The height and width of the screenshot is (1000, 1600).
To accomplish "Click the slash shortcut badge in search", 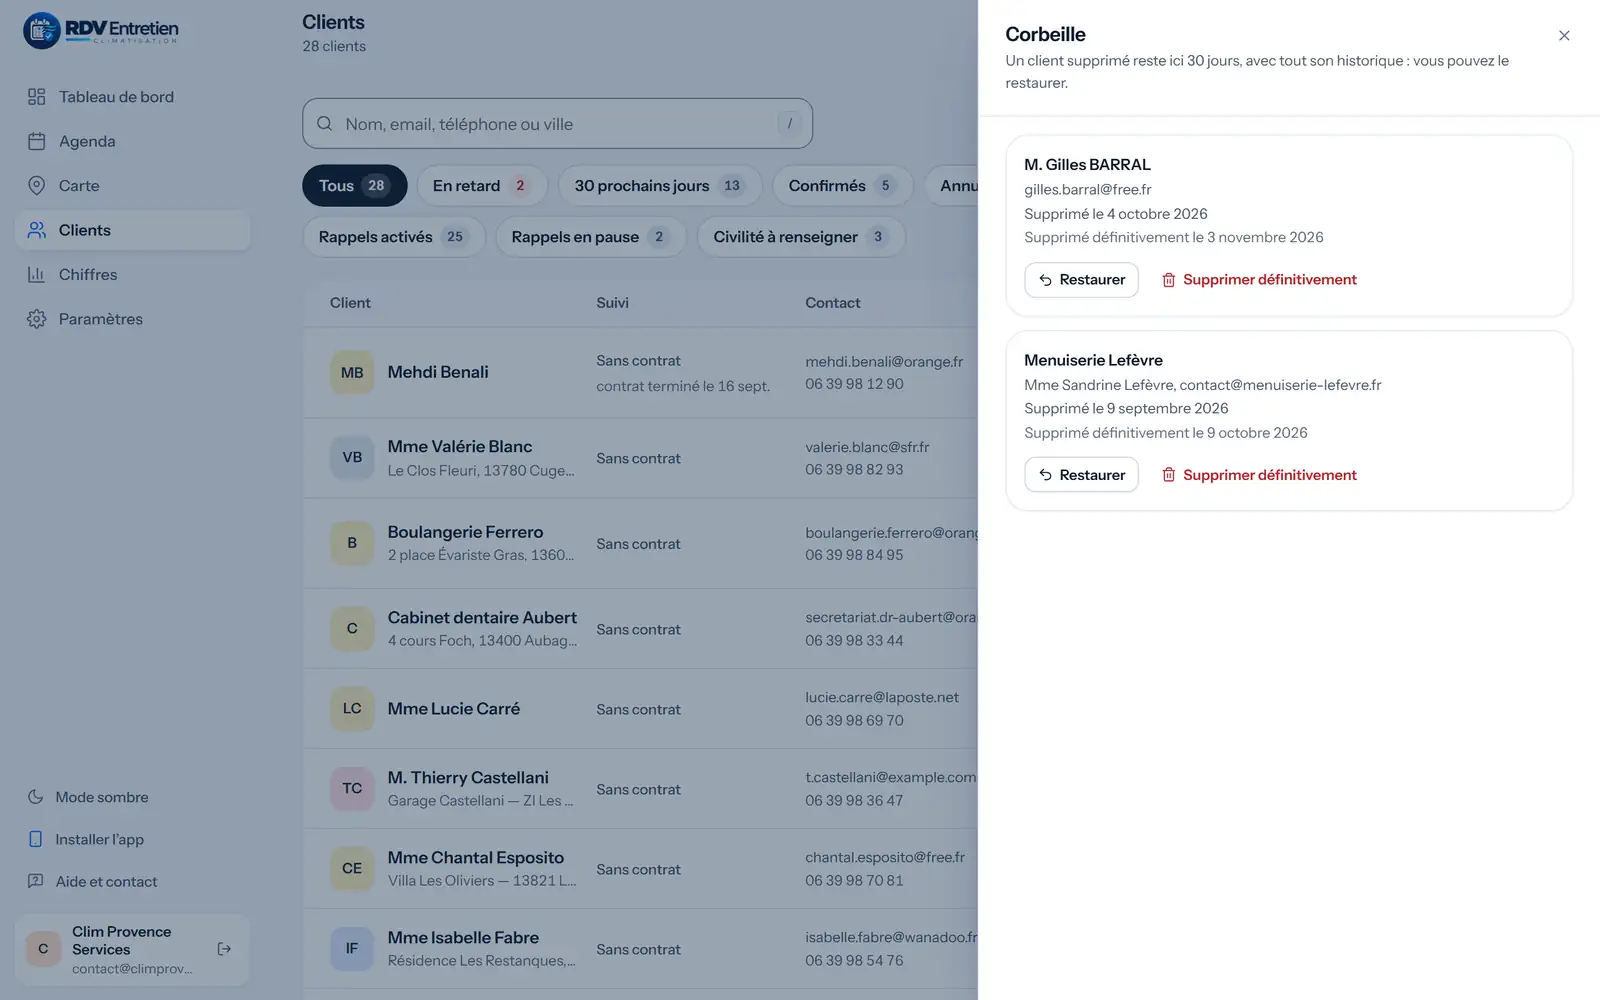I will coord(789,124).
